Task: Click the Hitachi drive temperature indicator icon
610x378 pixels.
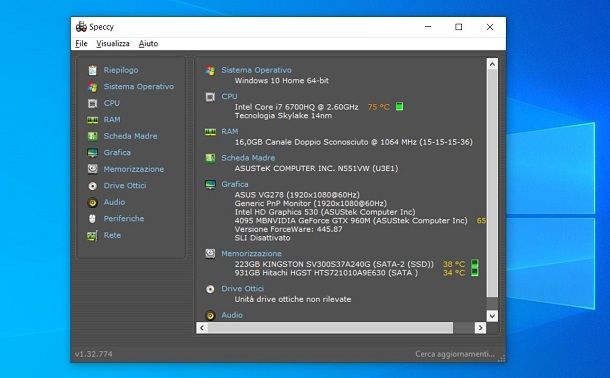Action: 475,272
